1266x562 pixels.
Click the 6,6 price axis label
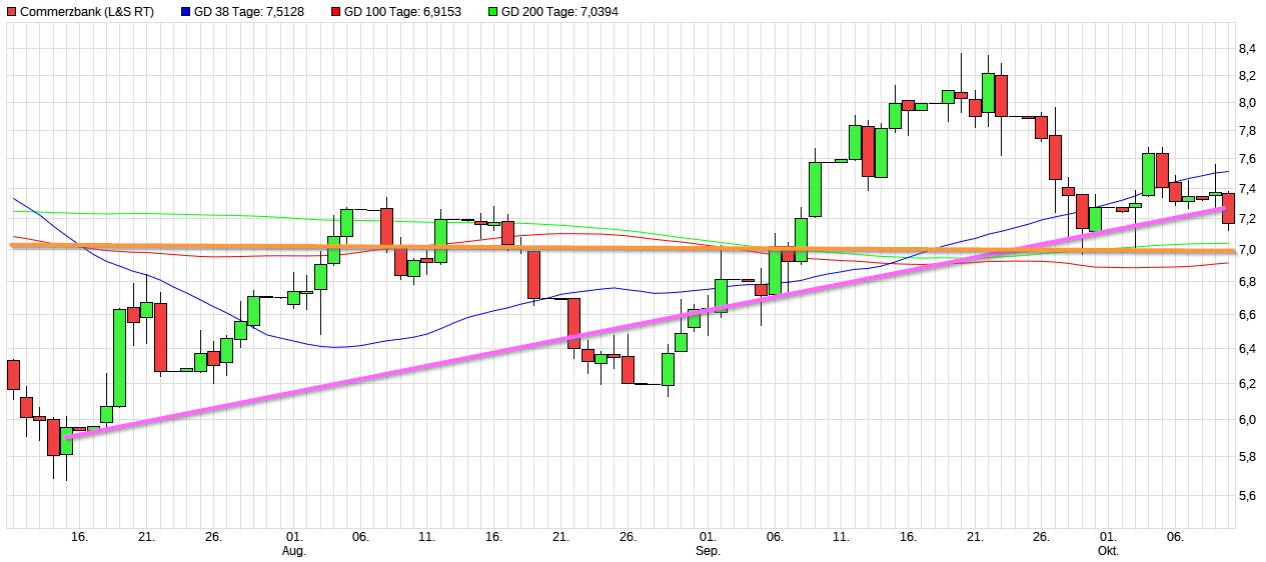(x=1248, y=315)
